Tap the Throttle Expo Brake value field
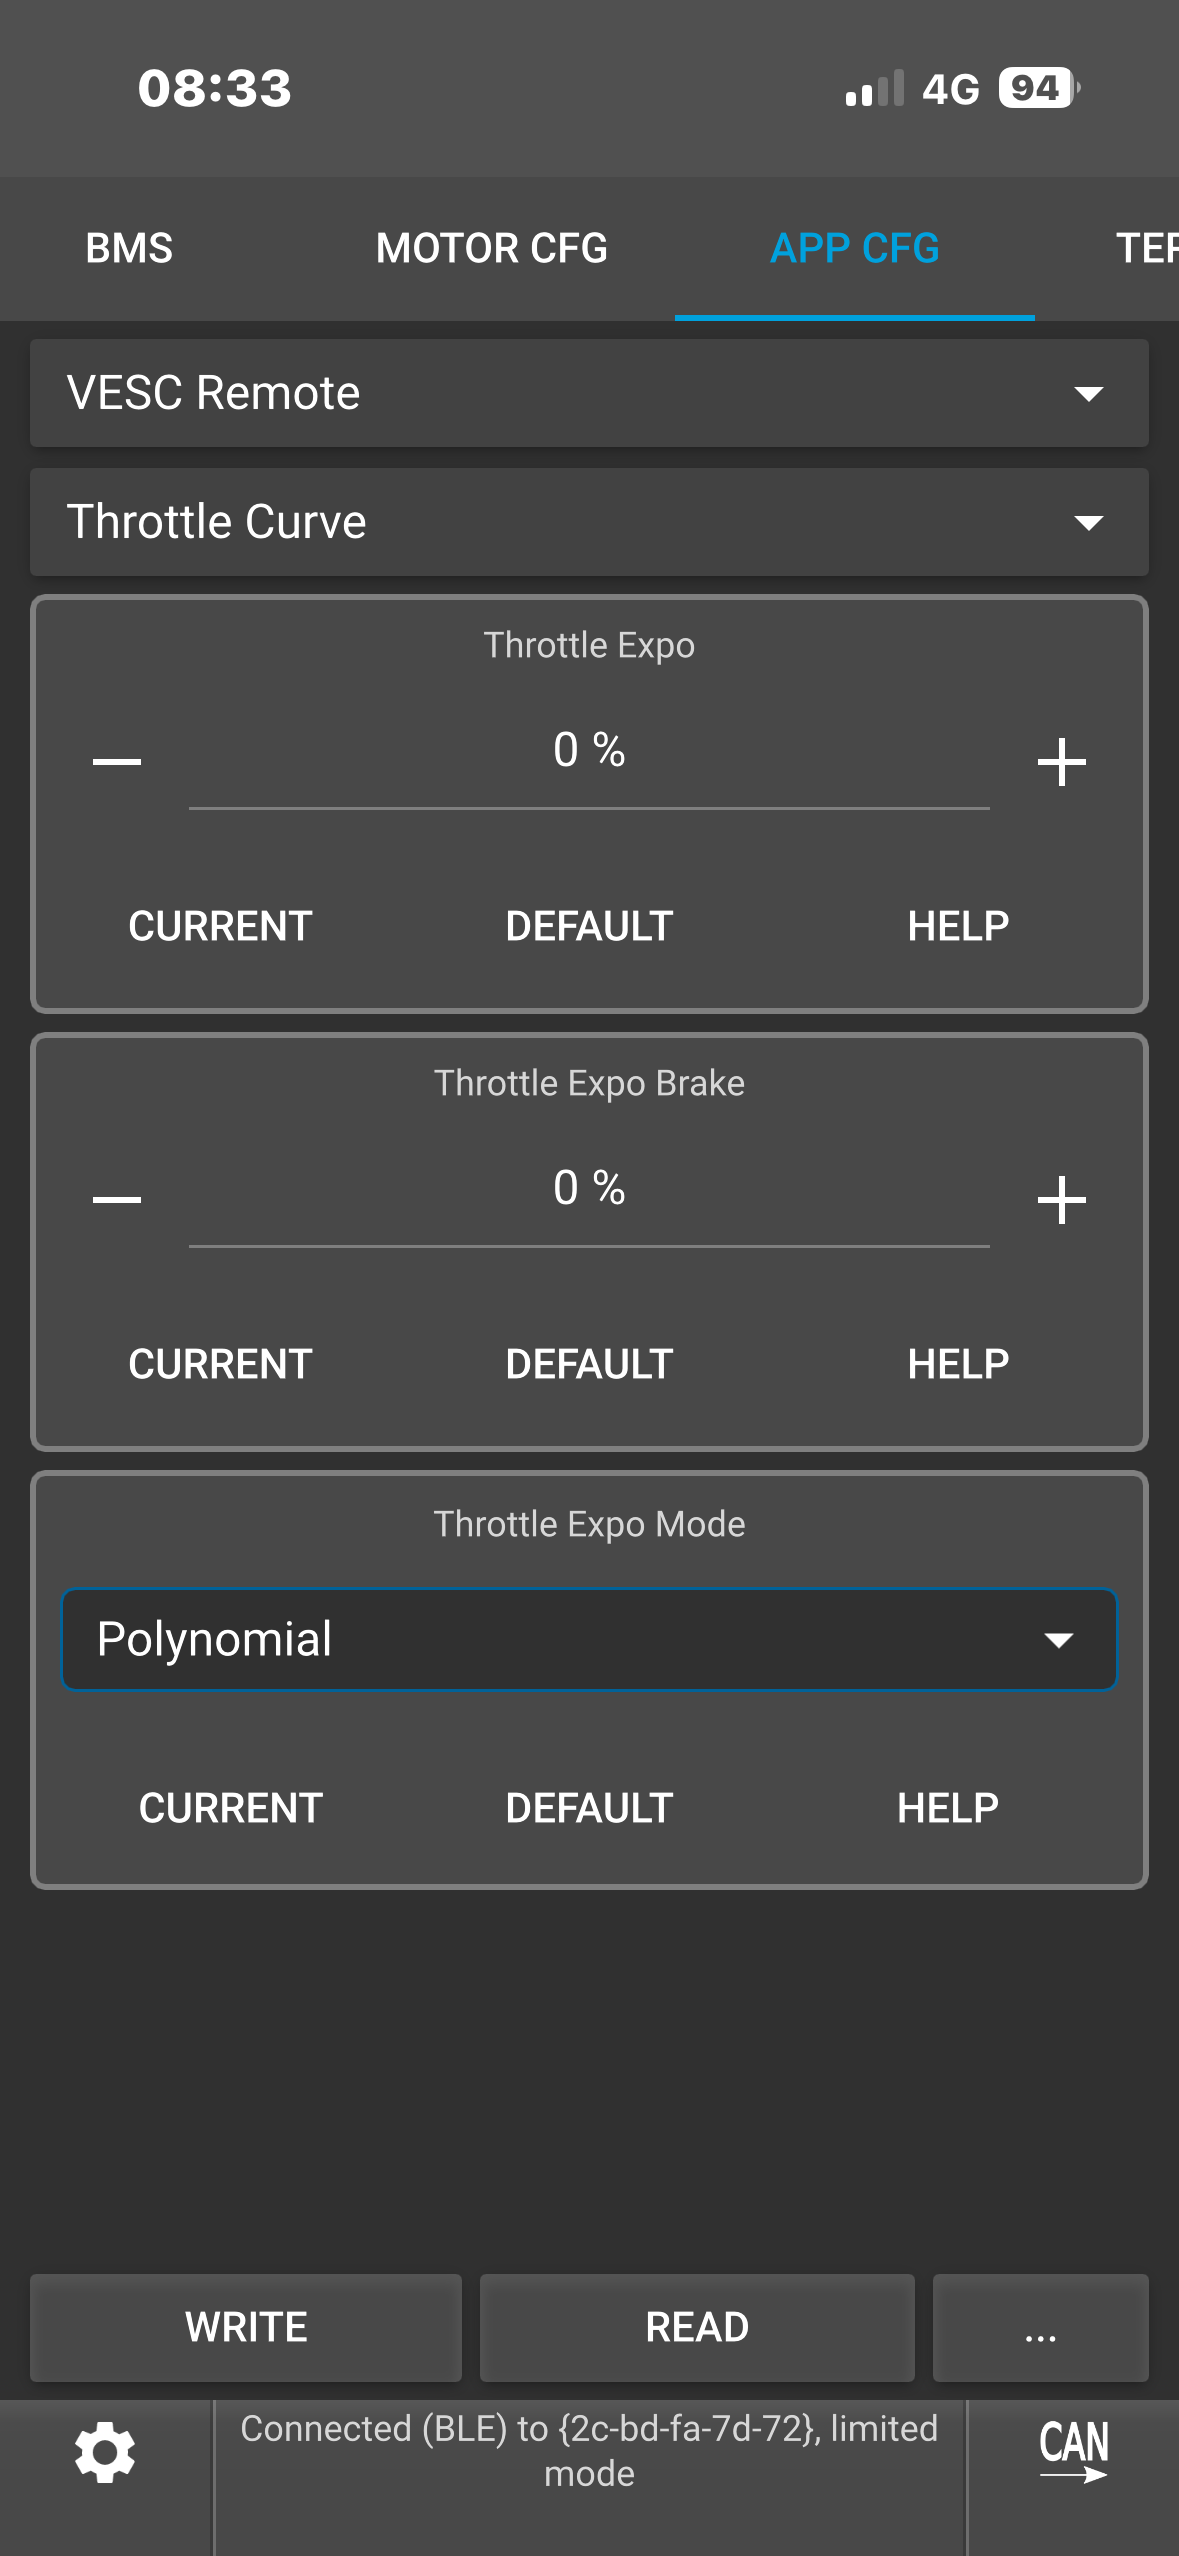 pos(589,1190)
